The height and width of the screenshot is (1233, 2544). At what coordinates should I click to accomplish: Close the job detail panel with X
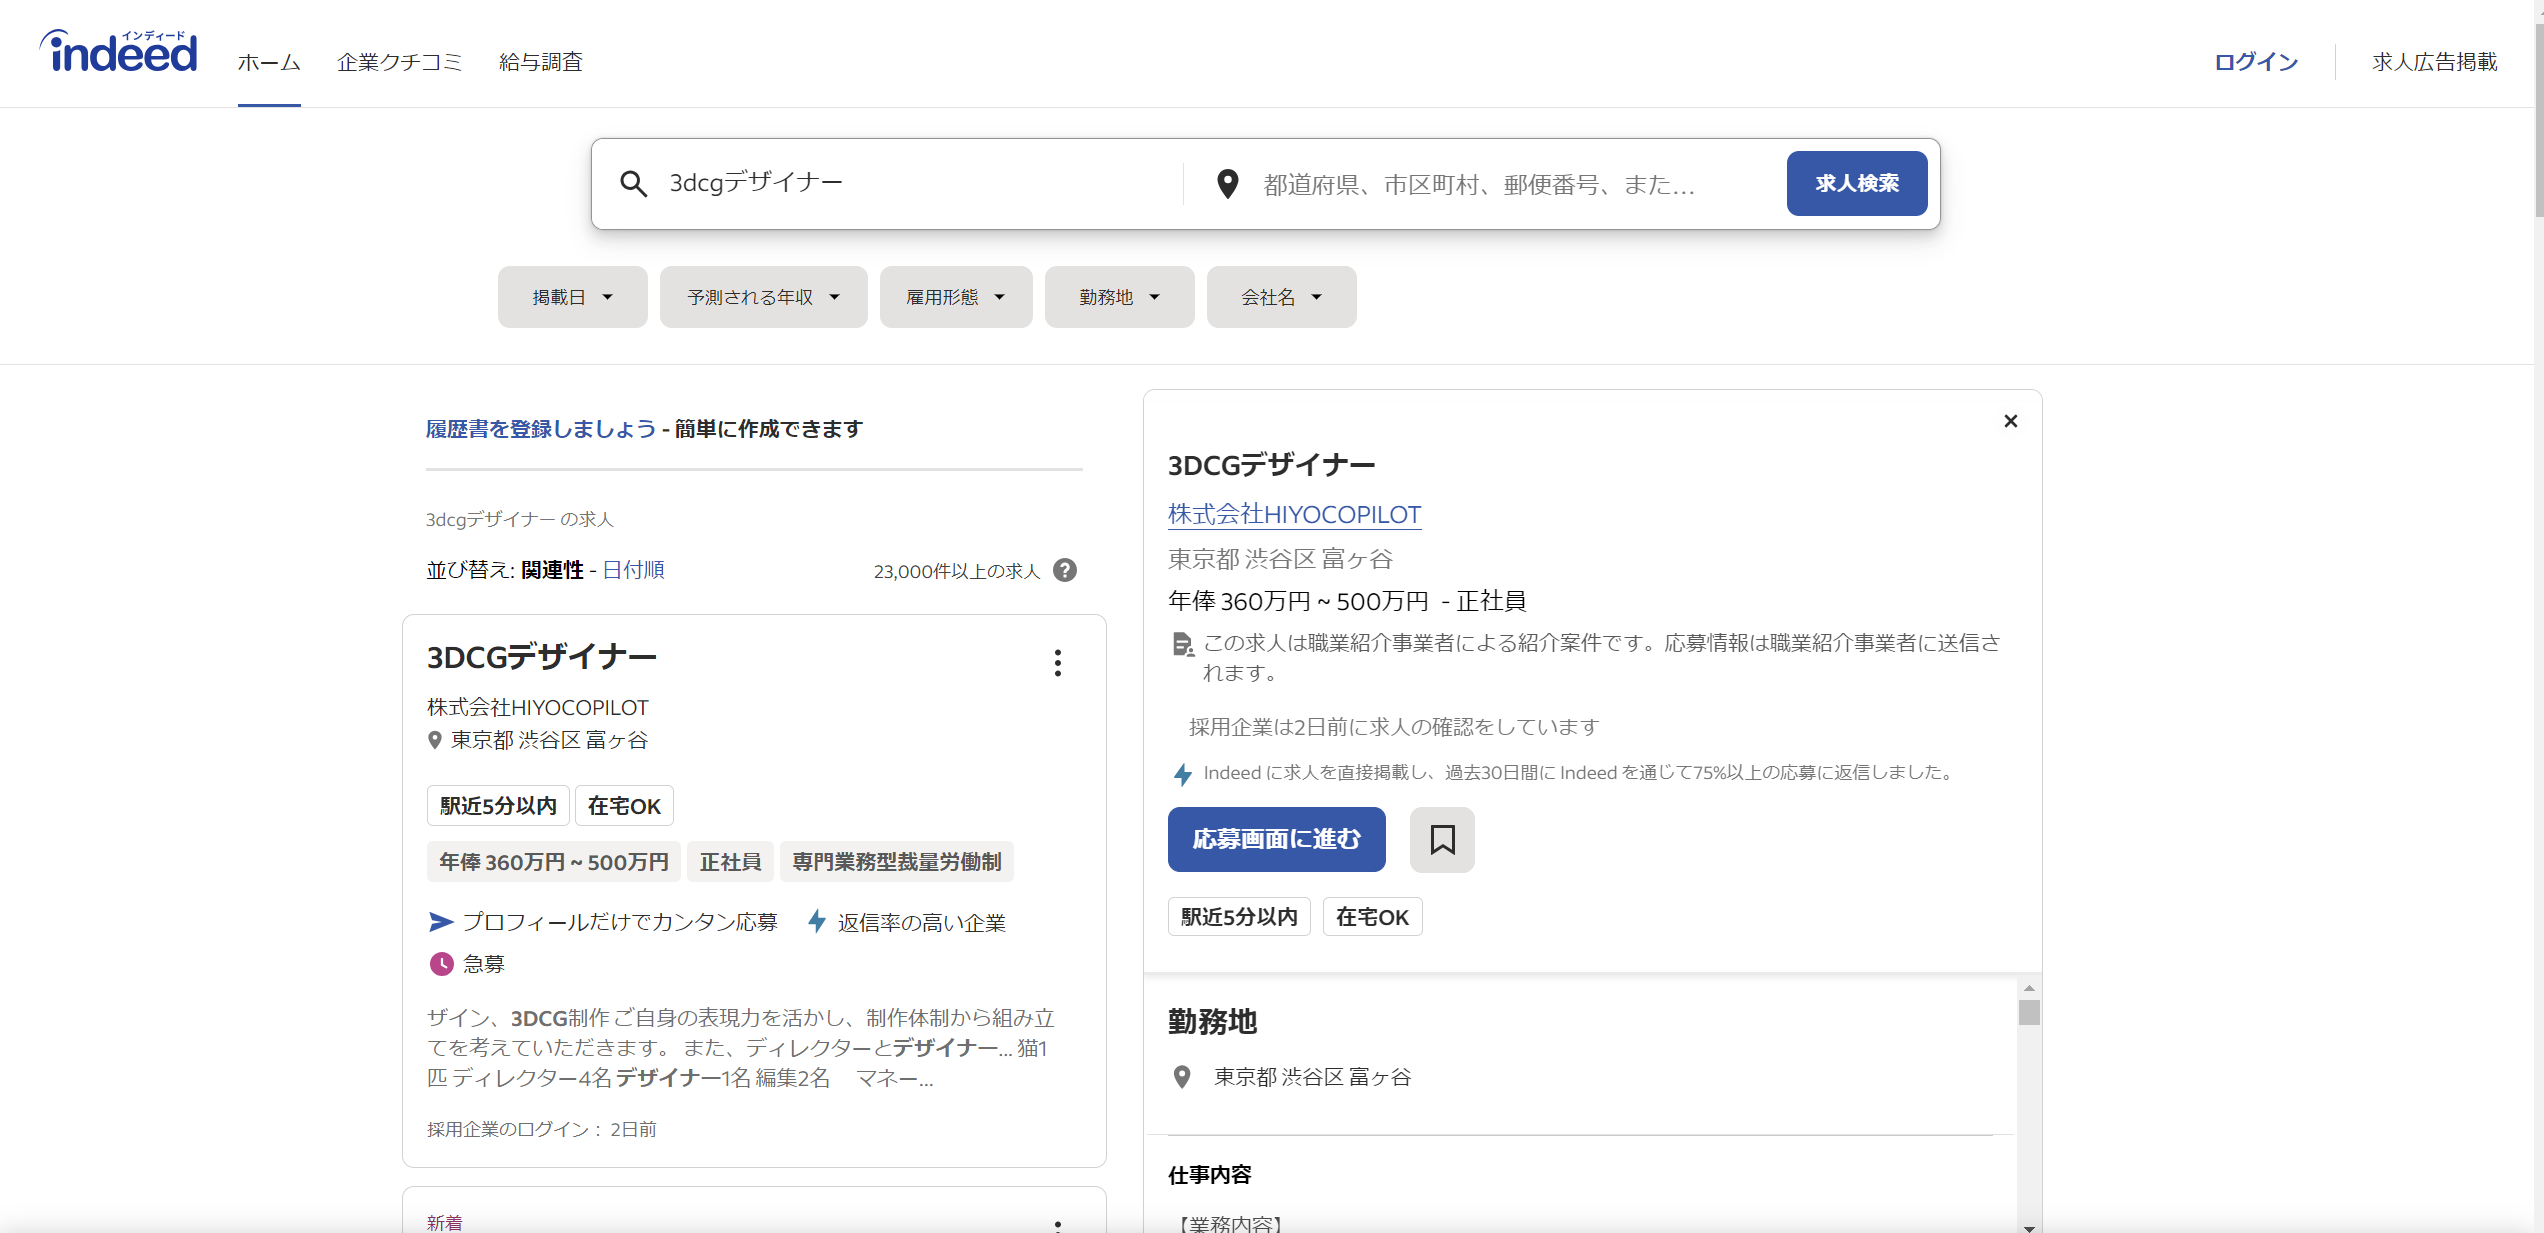pos(2011,421)
